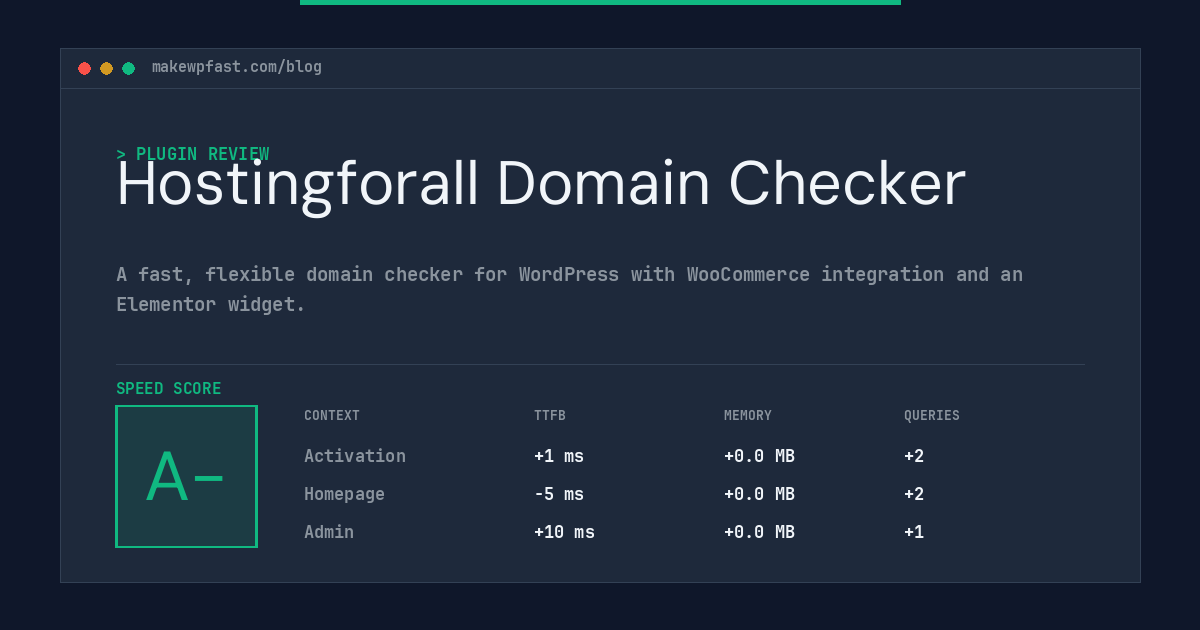The image size is (1200, 630).
Task: Click Activation queries '+2' value
Action: [914, 456]
